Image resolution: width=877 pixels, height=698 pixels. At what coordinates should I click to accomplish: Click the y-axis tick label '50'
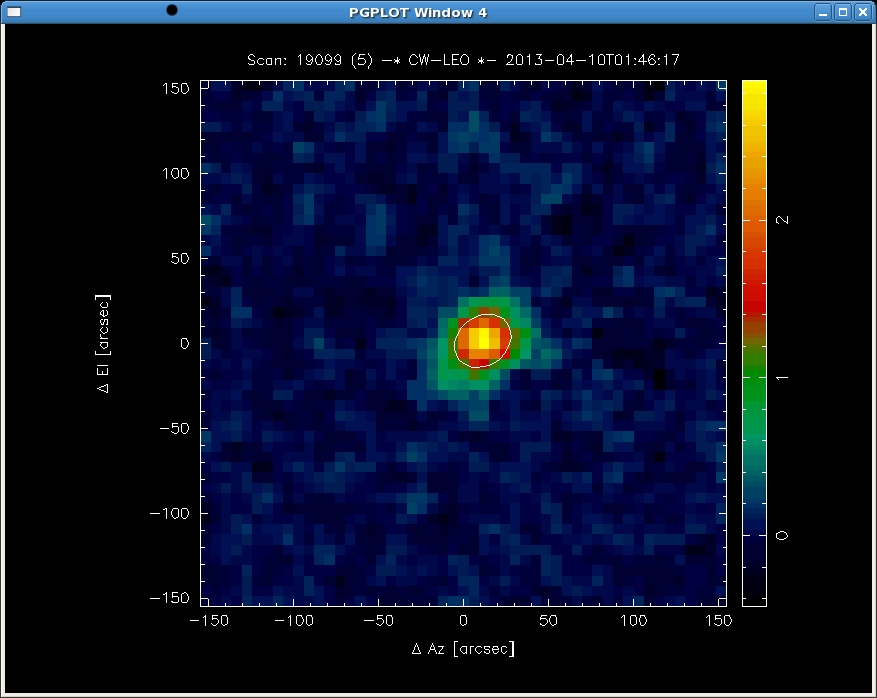(x=180, y=258)
